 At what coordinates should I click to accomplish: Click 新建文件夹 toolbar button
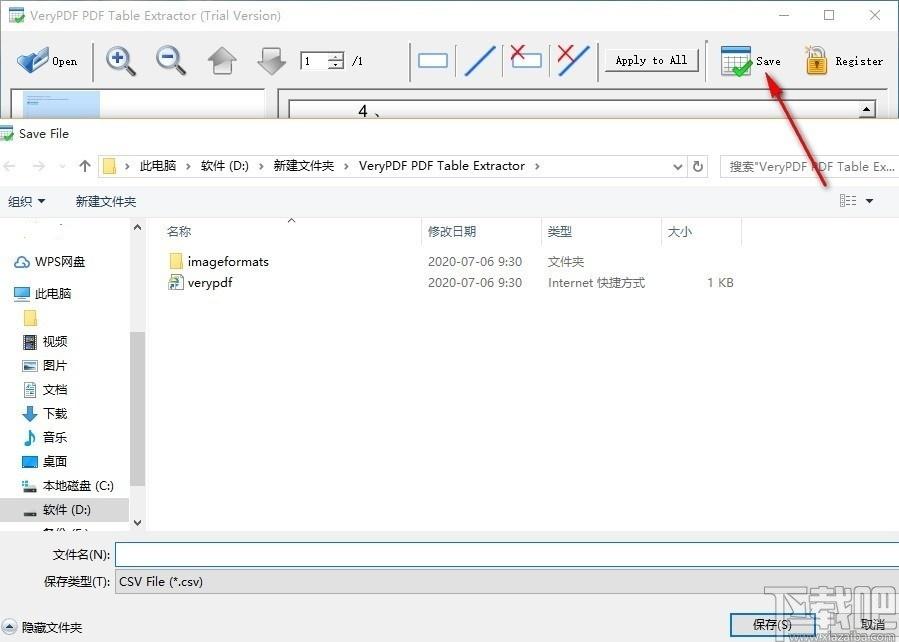click(106, 201)
